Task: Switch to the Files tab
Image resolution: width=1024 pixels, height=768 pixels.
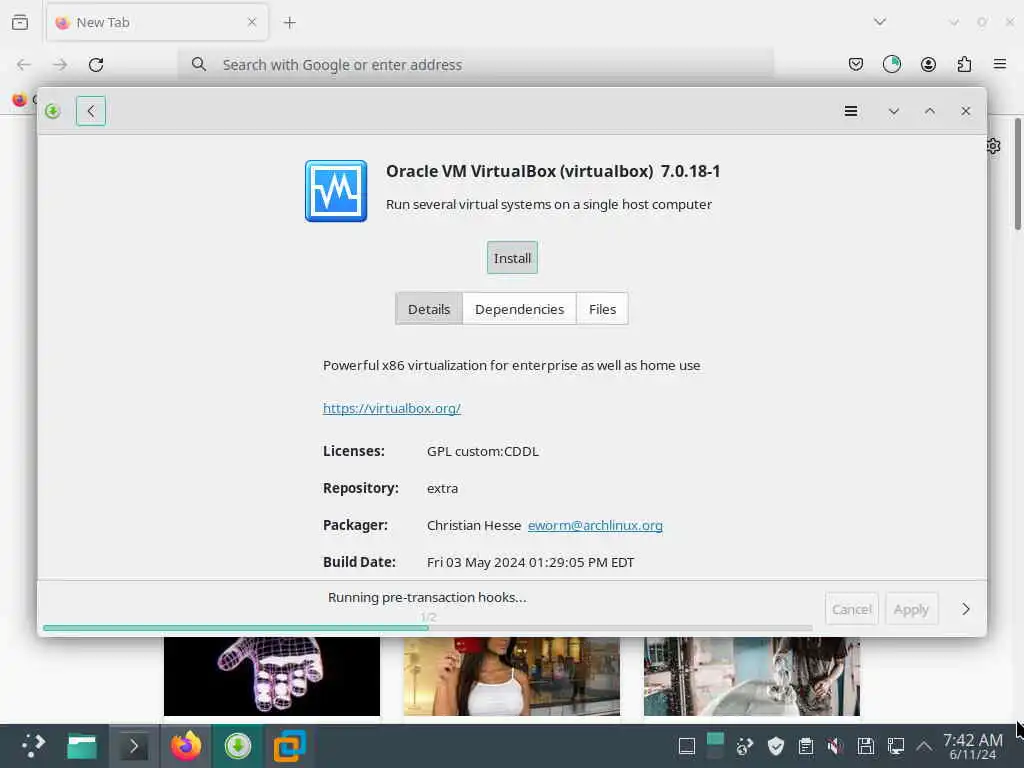Action: click(x=602, y=309)
